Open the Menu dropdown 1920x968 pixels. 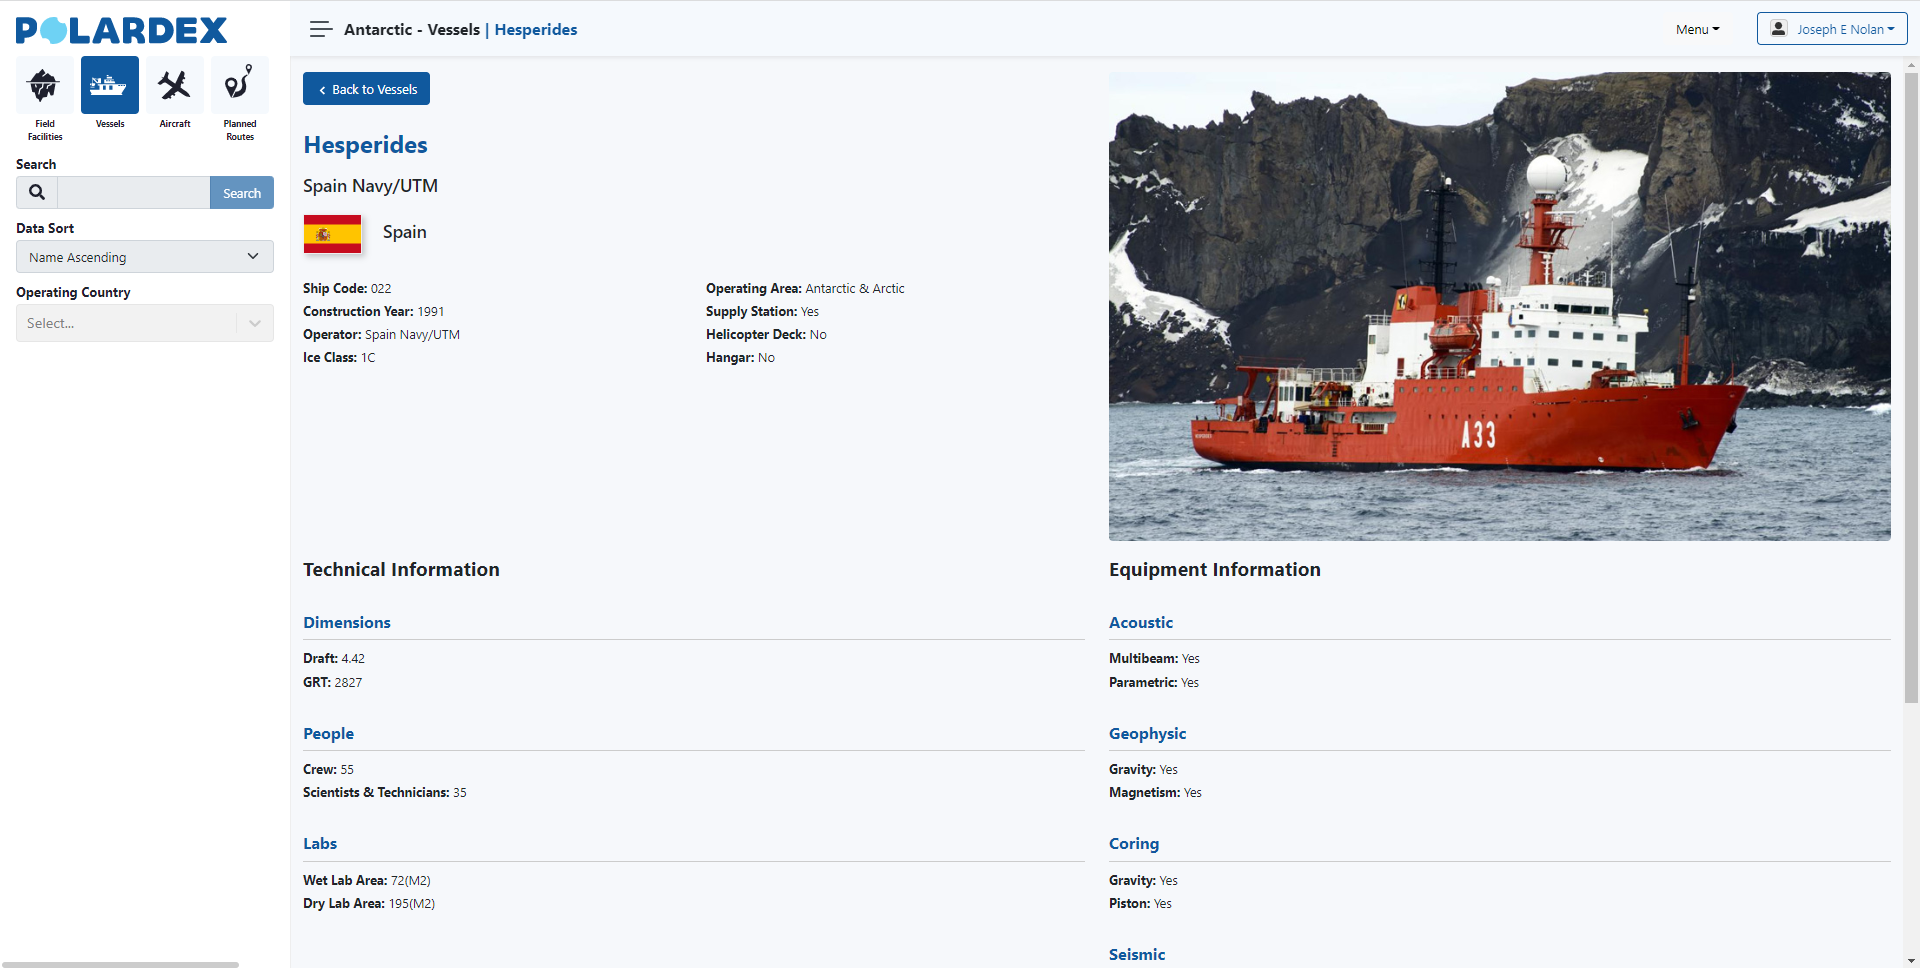point(1697,30)
